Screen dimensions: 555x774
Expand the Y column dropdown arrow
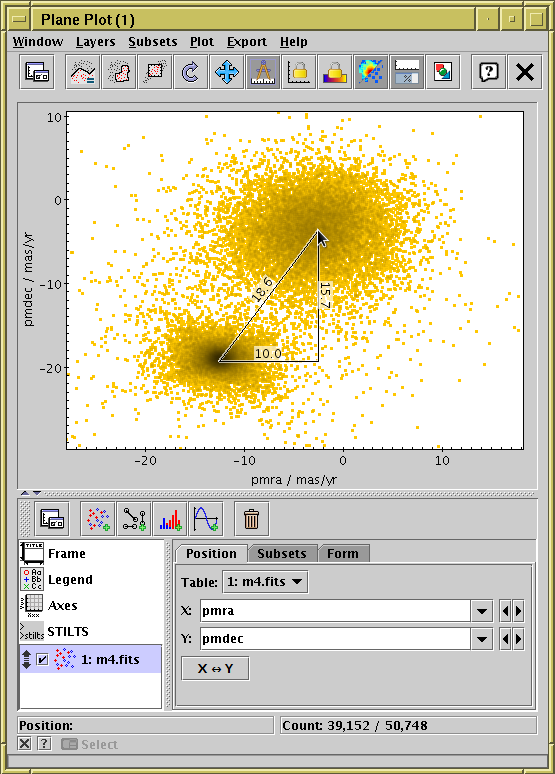click(482, 639)
